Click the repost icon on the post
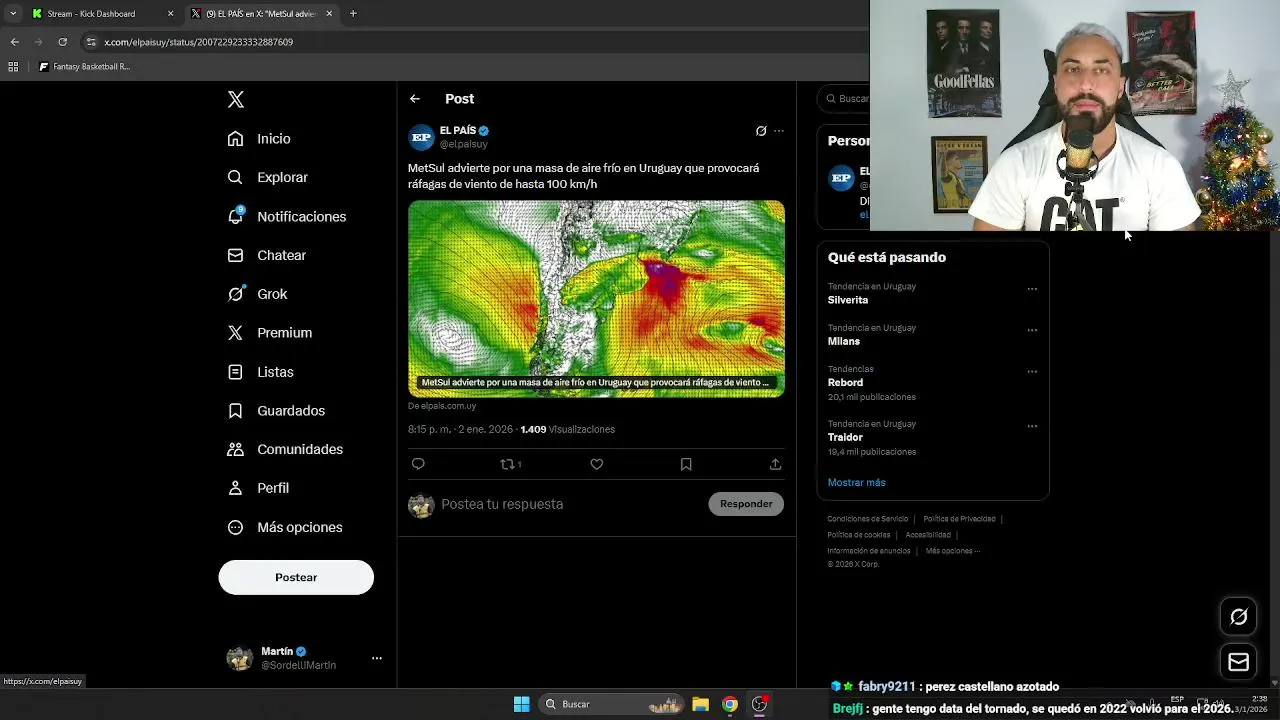Viewport: 1280px width, 720px height. (x=507, y=464)
